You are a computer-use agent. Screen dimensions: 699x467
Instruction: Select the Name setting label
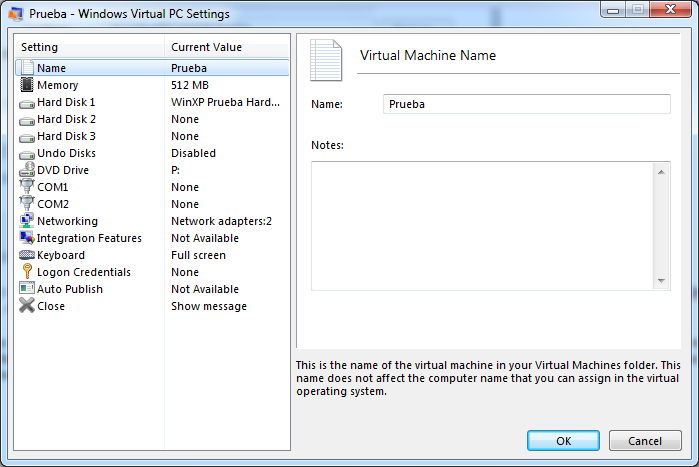tap(51, 68)
